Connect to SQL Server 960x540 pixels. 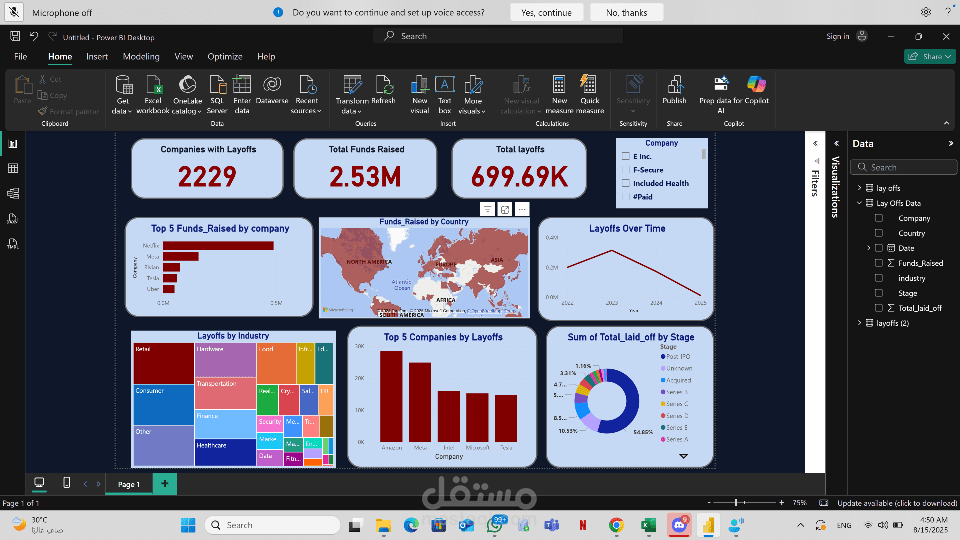(x=217, y=94)
